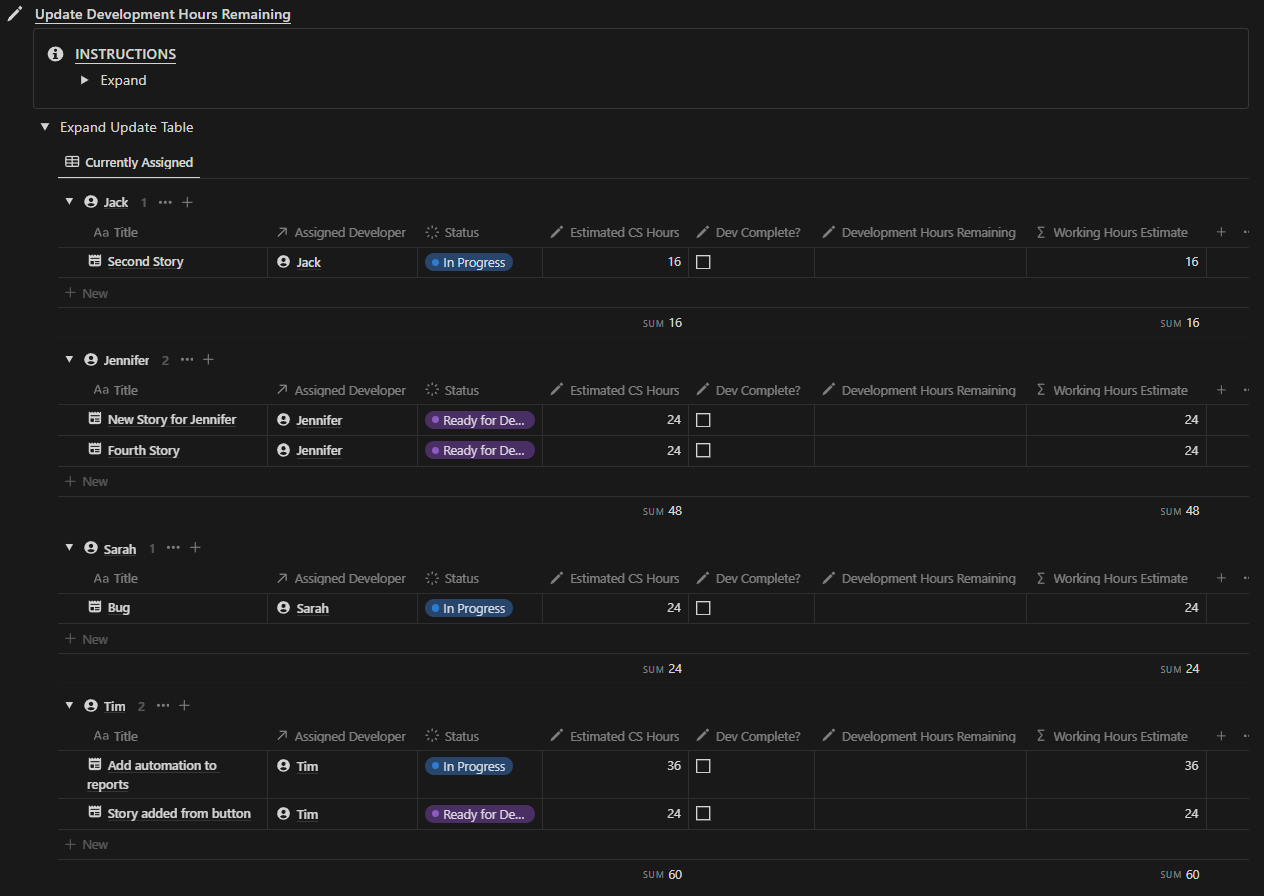Add a property column in Sarah's table
Viewport: 1264px width, 896px height.
[x=1221, y=578]
